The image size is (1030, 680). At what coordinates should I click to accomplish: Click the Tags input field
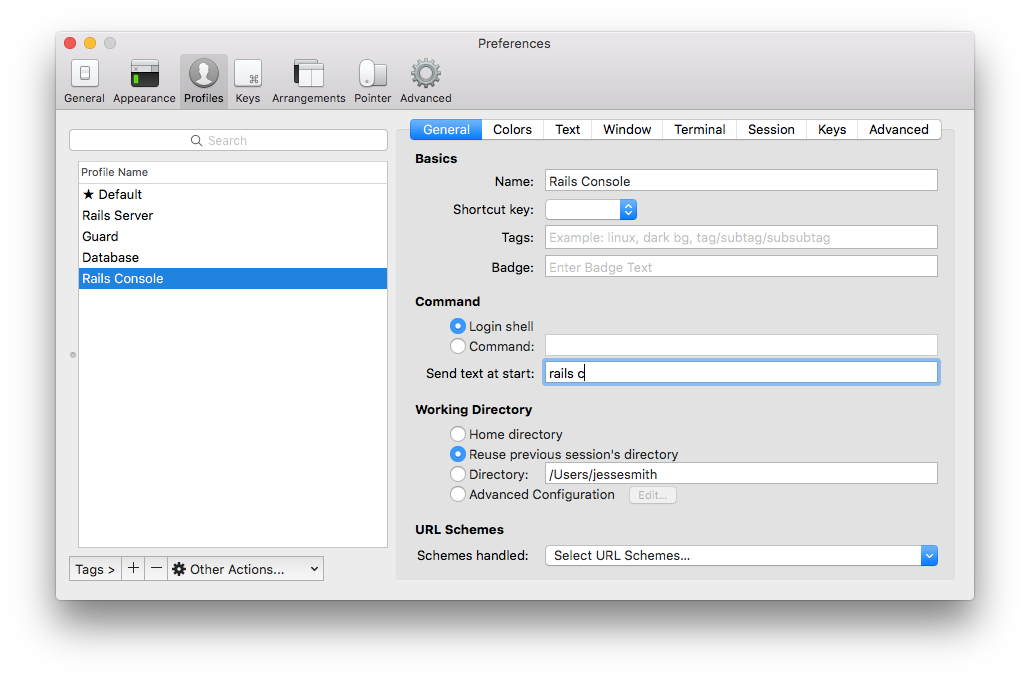tap(741, 237)
